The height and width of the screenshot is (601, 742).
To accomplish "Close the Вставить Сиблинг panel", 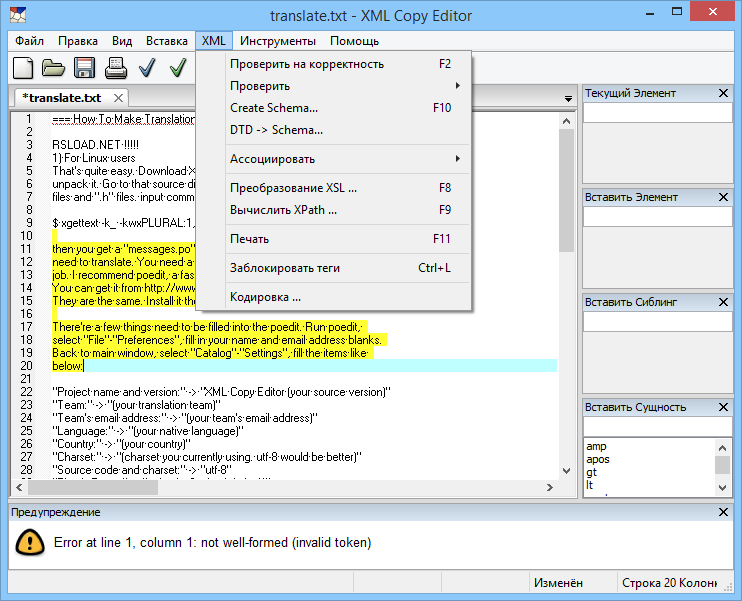I will 723,302.
